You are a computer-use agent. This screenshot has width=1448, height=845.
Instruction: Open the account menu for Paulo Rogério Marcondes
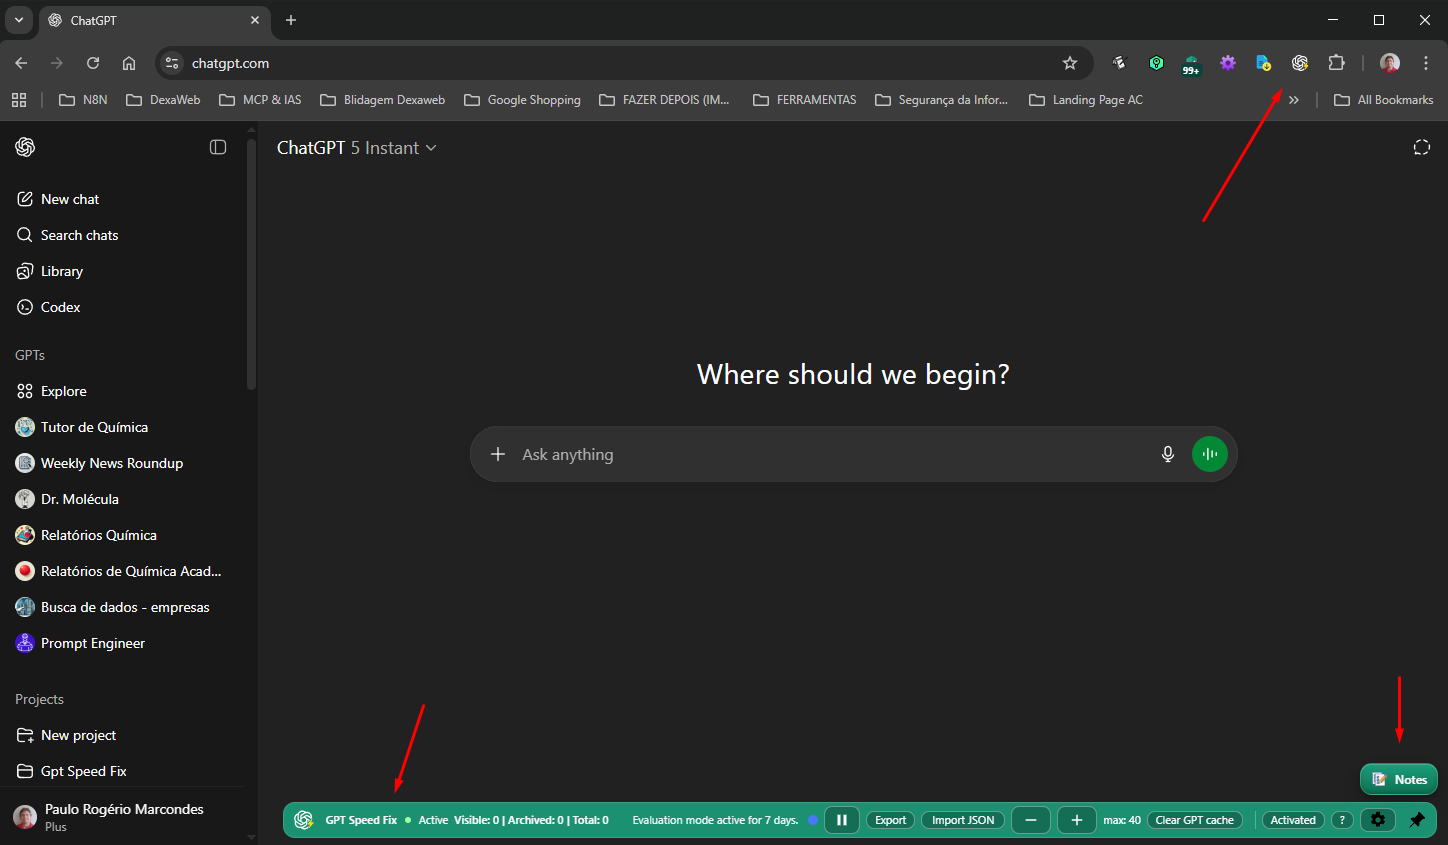tap(122, 817)
